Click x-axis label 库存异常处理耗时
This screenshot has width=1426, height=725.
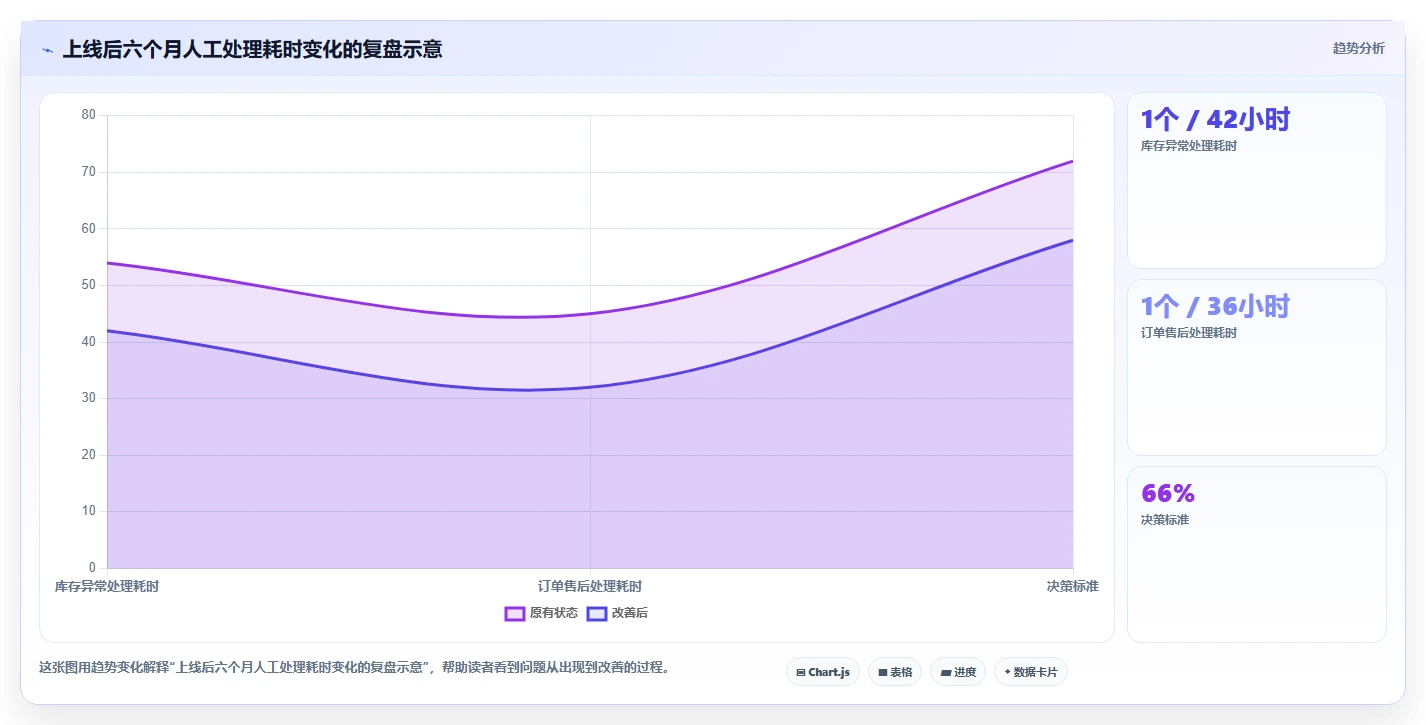pos(107,586)
